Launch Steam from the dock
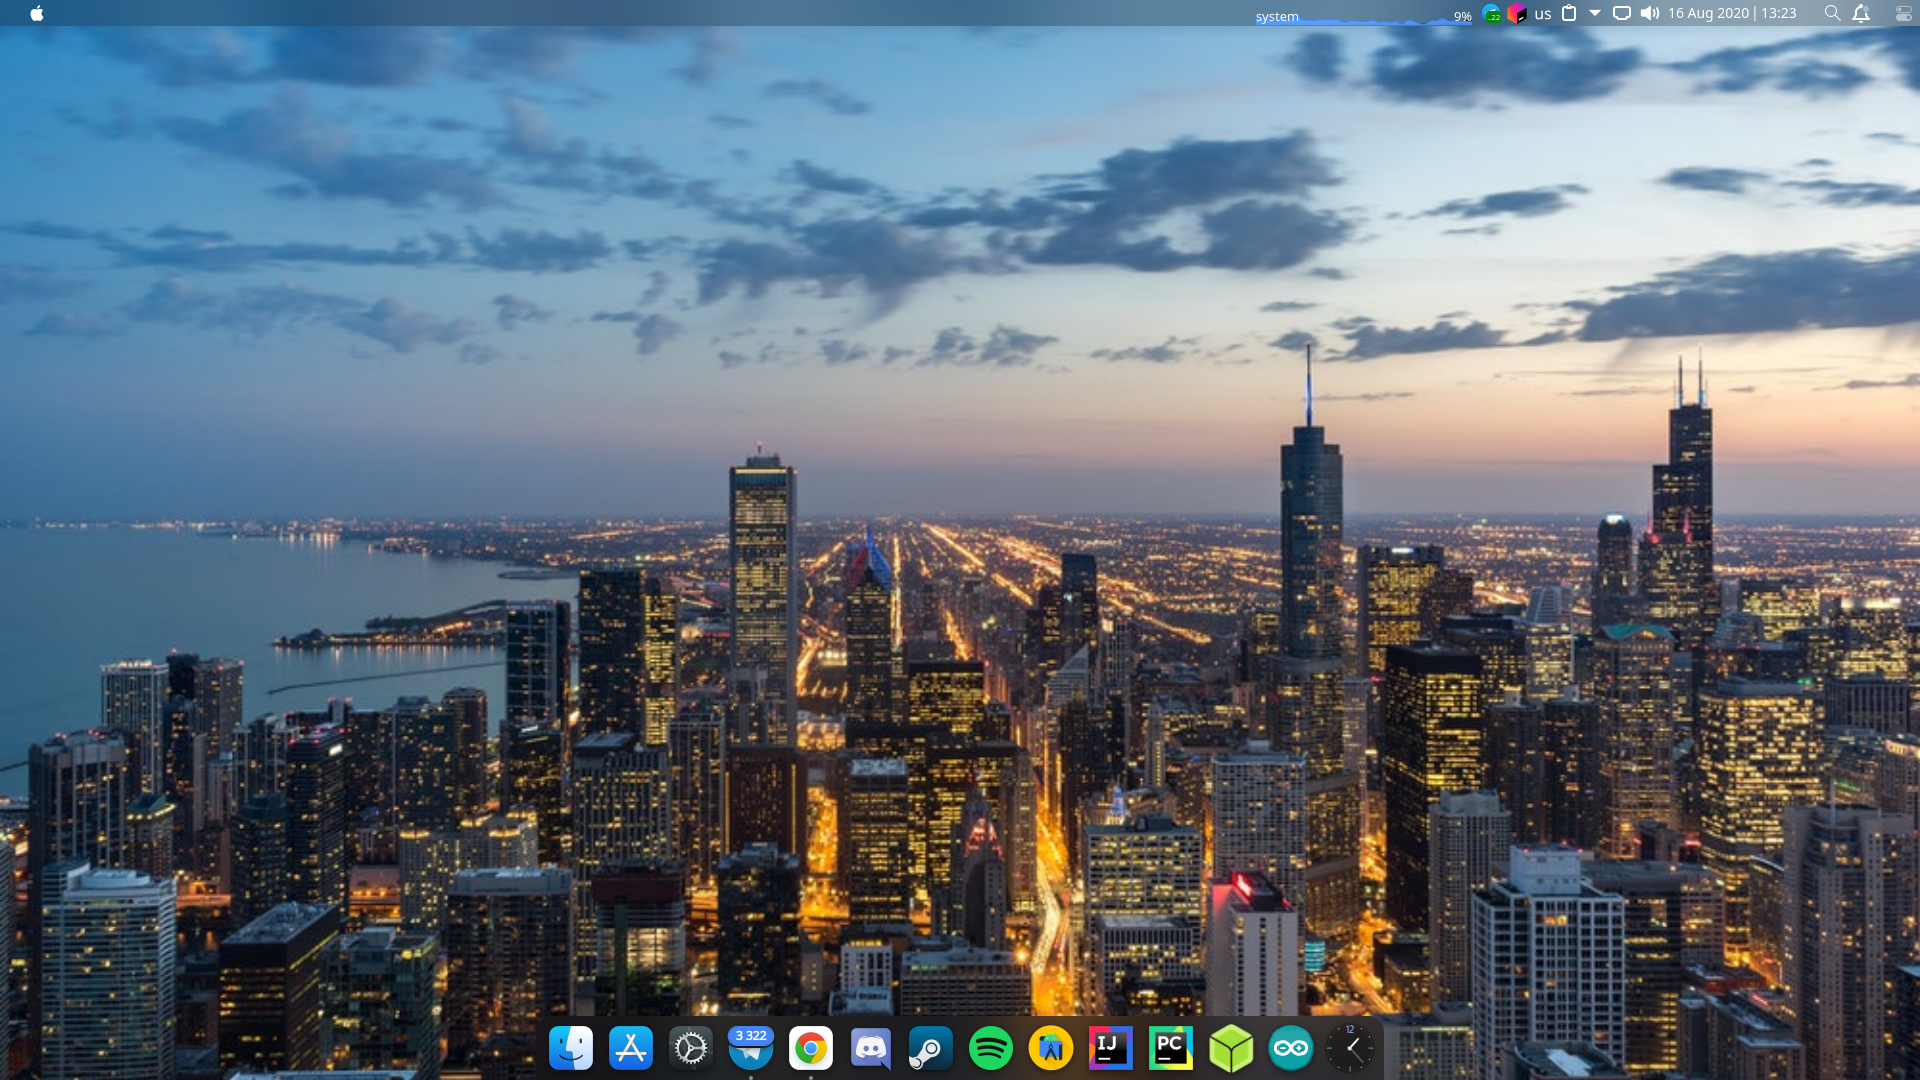1920x1080 pixels. 931,1048
